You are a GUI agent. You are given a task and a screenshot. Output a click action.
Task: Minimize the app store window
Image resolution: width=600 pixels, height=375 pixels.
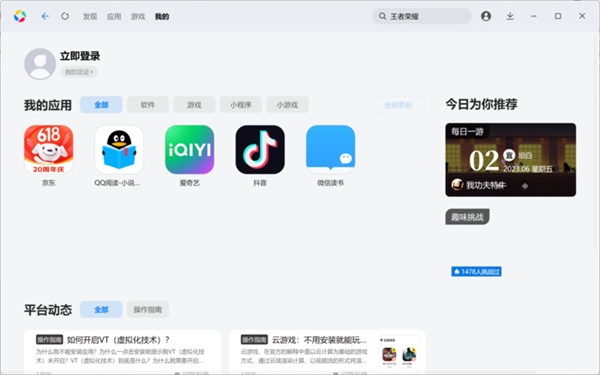534,16
